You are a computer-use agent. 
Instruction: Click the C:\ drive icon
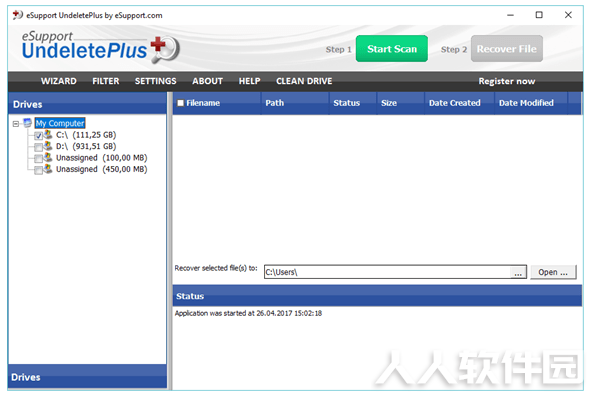[x=48, y=134]
